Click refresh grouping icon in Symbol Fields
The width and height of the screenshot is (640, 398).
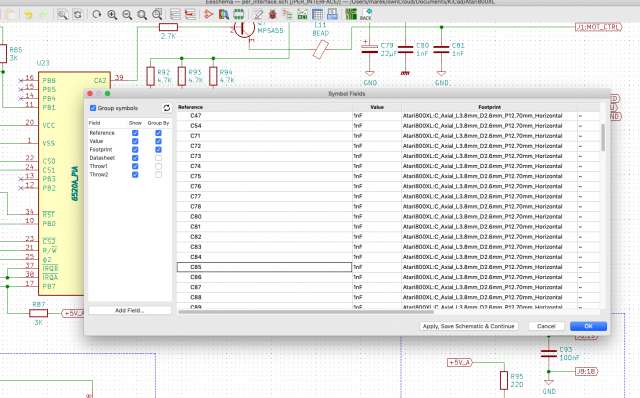point(167,108)
